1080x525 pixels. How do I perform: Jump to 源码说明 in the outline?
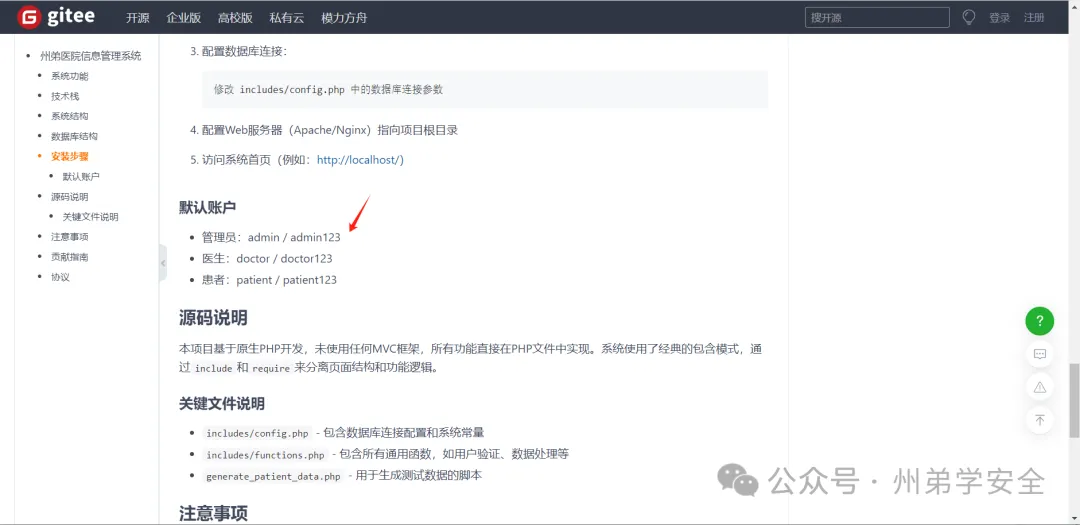pos(70,196)
